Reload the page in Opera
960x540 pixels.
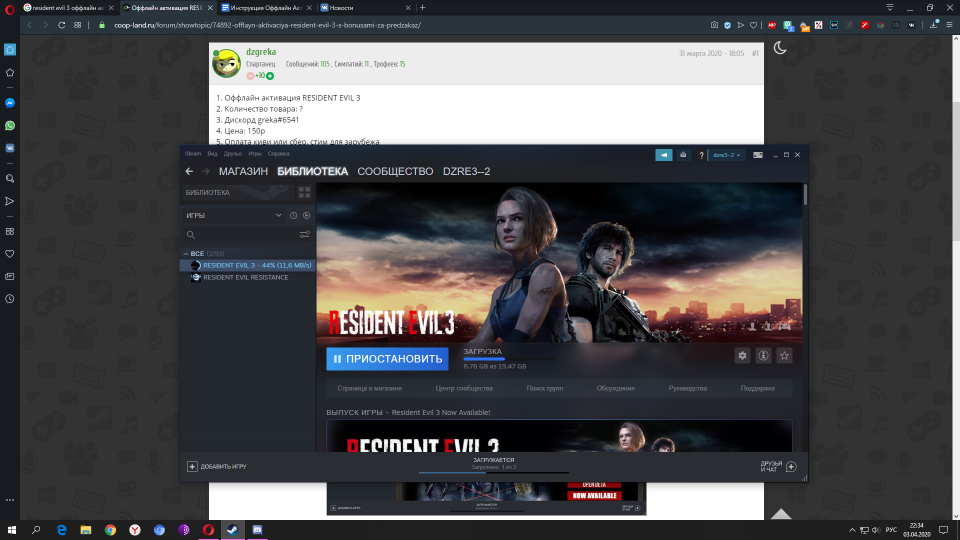[61, 25]
